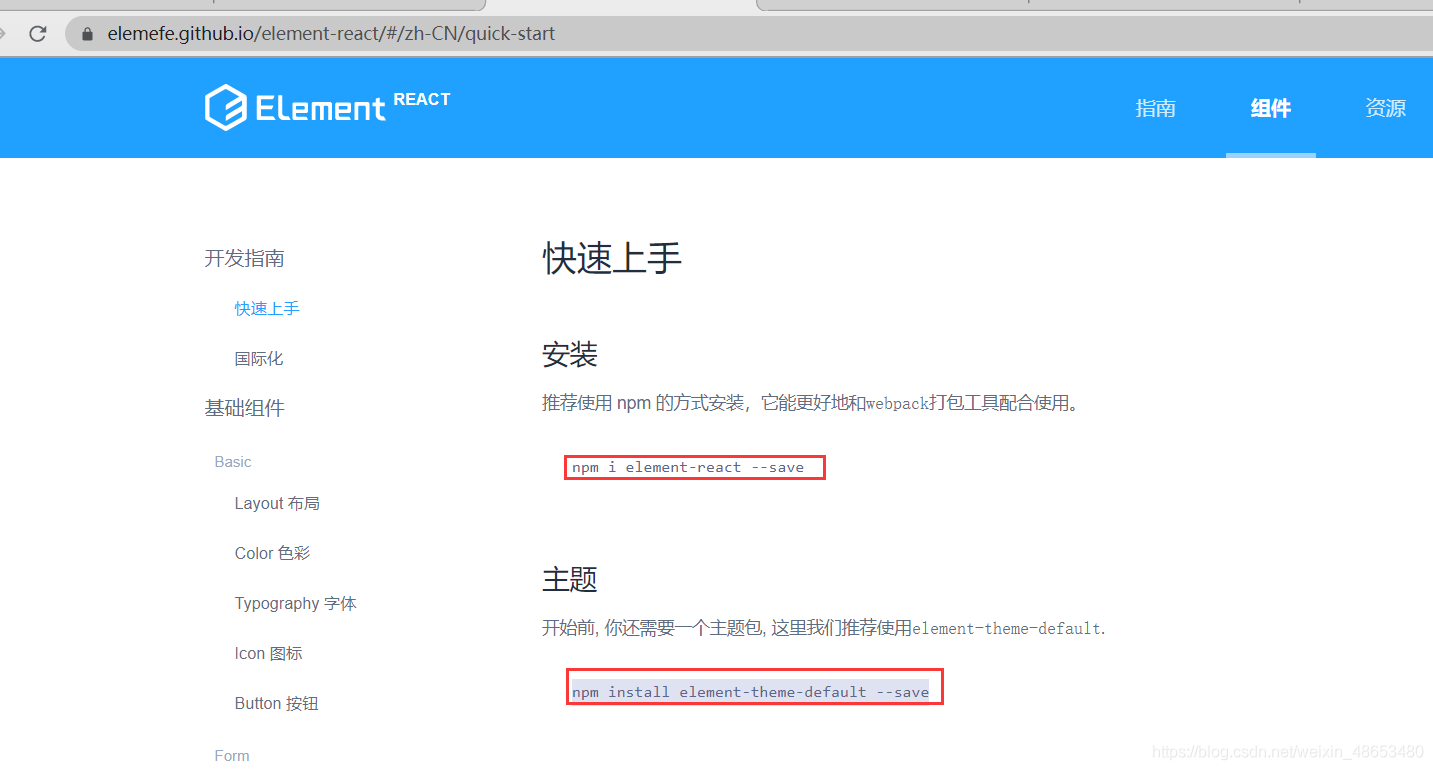This screenshot has width=1433, height=770.
Task: Open Icon 图标 component page
Action: pyautogui.click(x=268, y=653)
